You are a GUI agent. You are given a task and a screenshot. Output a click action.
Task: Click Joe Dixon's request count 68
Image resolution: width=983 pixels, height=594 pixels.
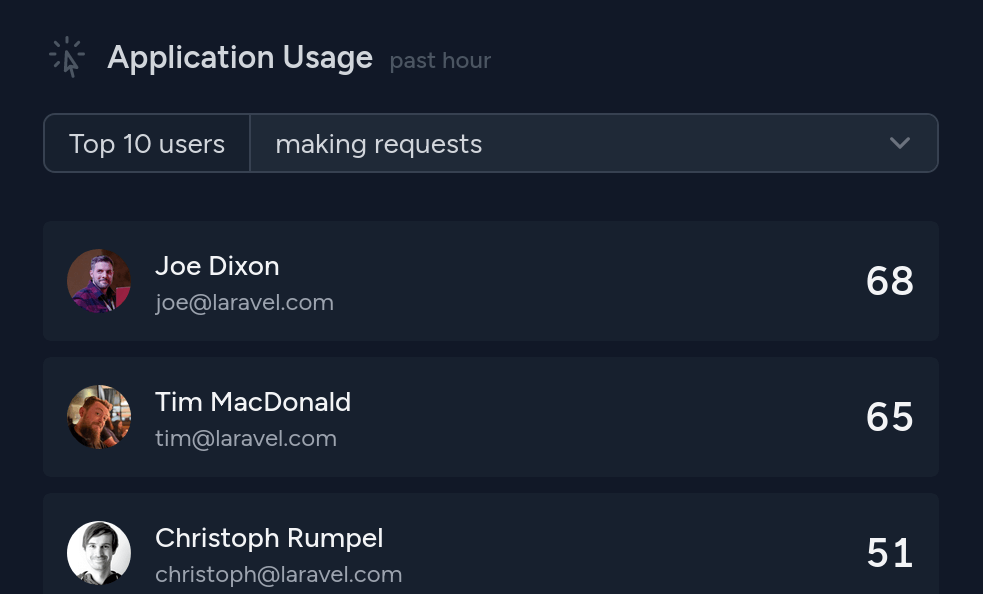click(889, 281)
